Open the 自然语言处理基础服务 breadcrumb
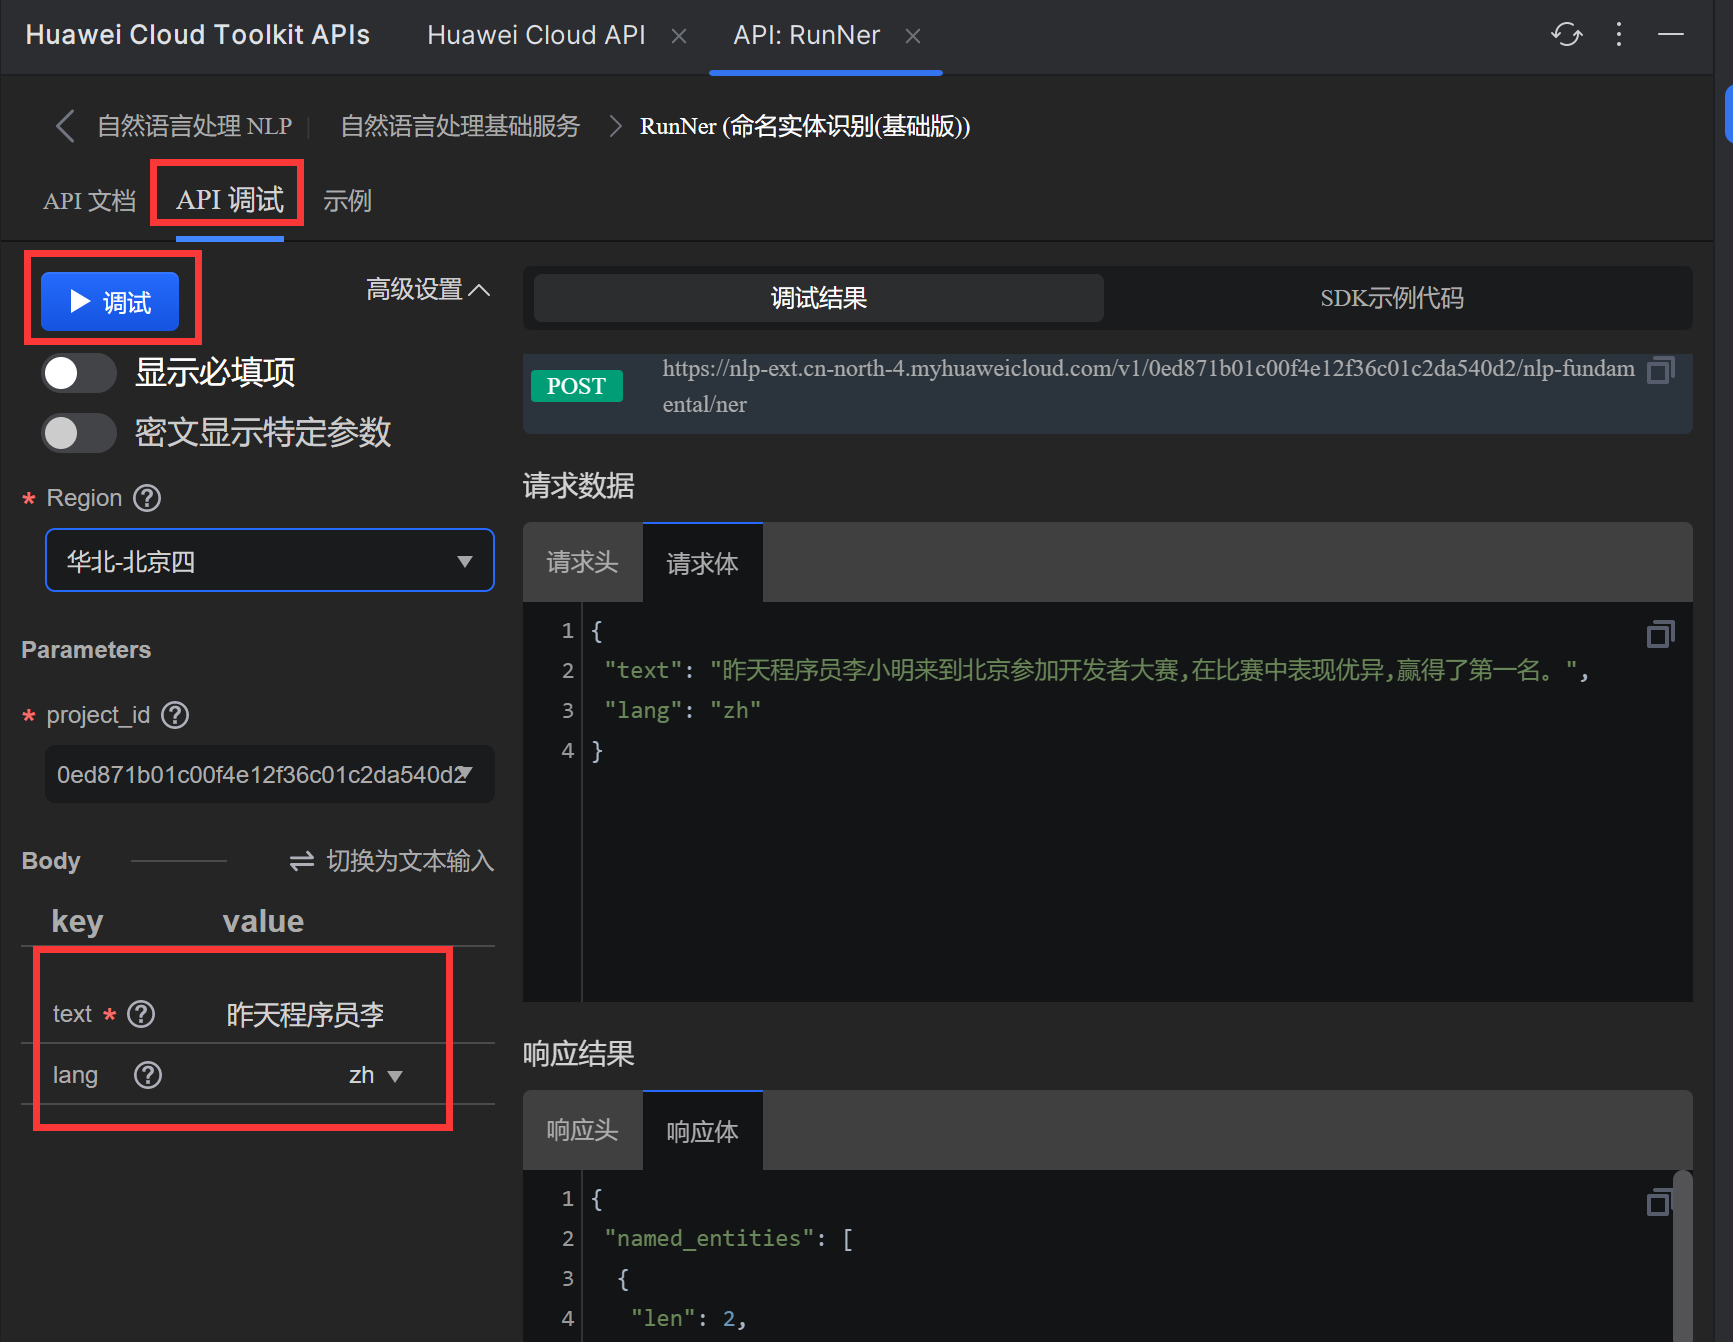The width and height of the screenshot is (1733, 1342). [460, 126]
